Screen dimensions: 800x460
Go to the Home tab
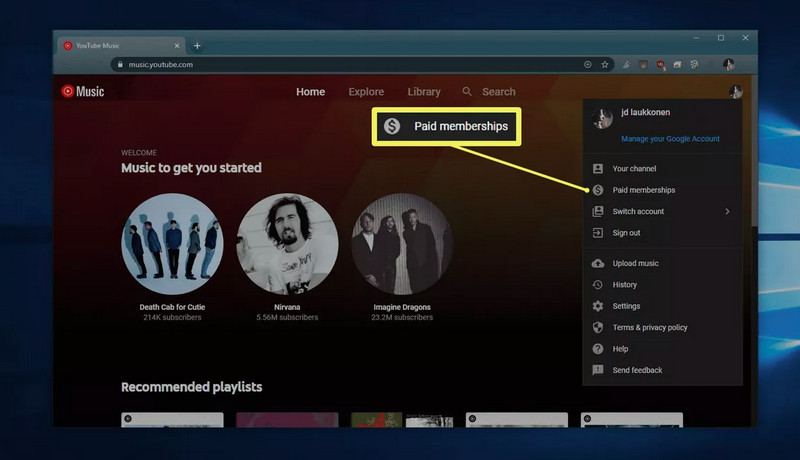click(x=310, y=92)
